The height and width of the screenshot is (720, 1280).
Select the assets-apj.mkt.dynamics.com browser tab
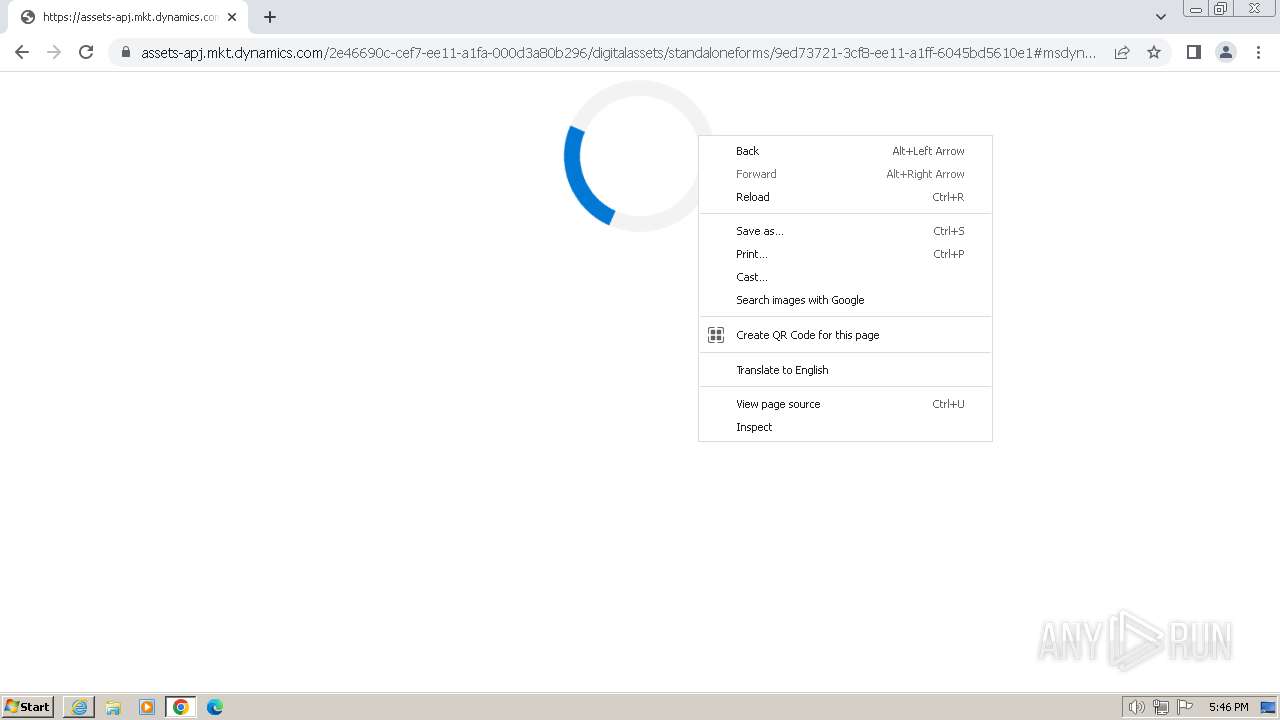point(130,17)
